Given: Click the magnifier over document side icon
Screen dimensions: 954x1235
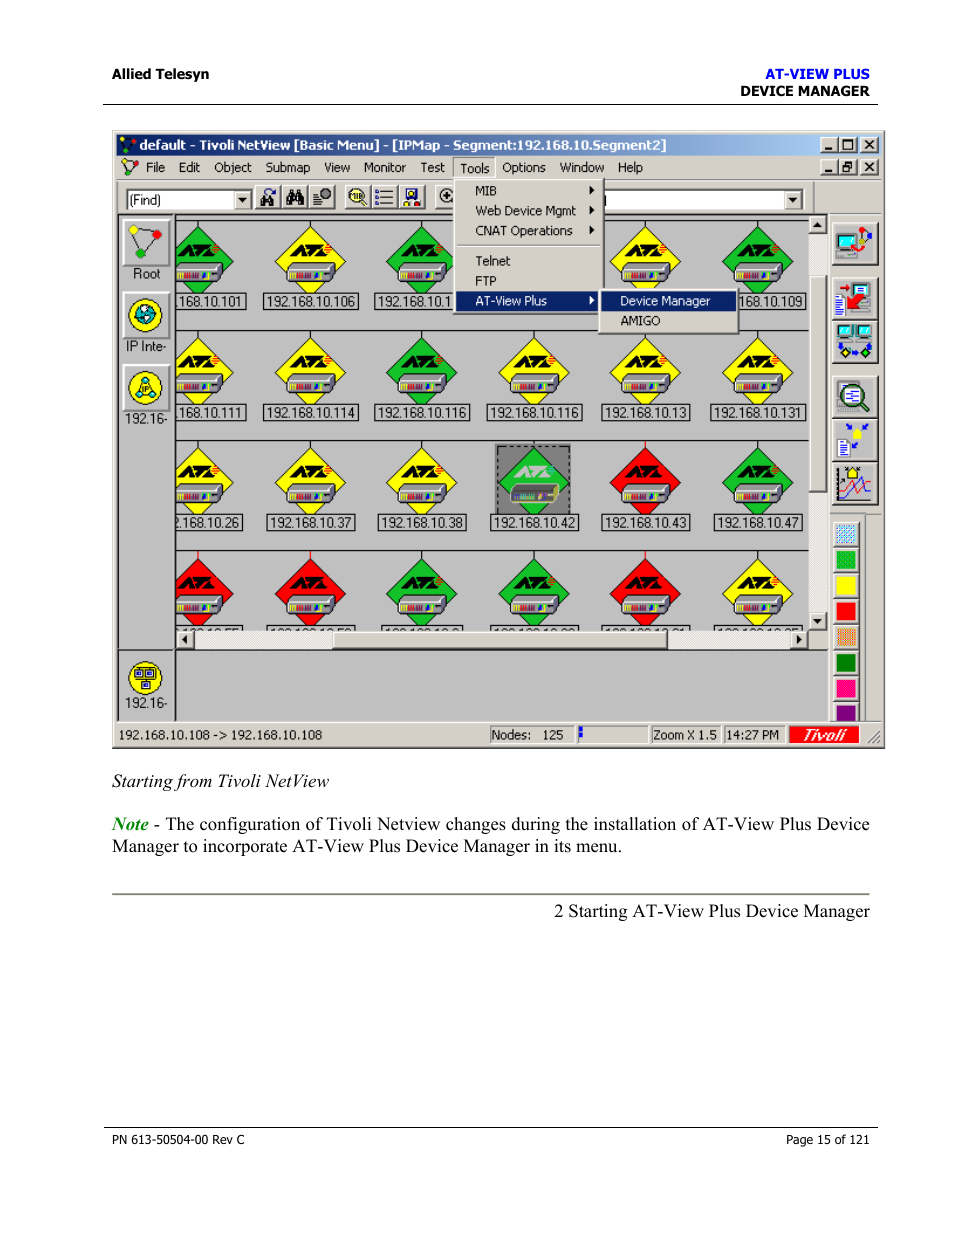Looking at the screenshot, I should point(855,397).
